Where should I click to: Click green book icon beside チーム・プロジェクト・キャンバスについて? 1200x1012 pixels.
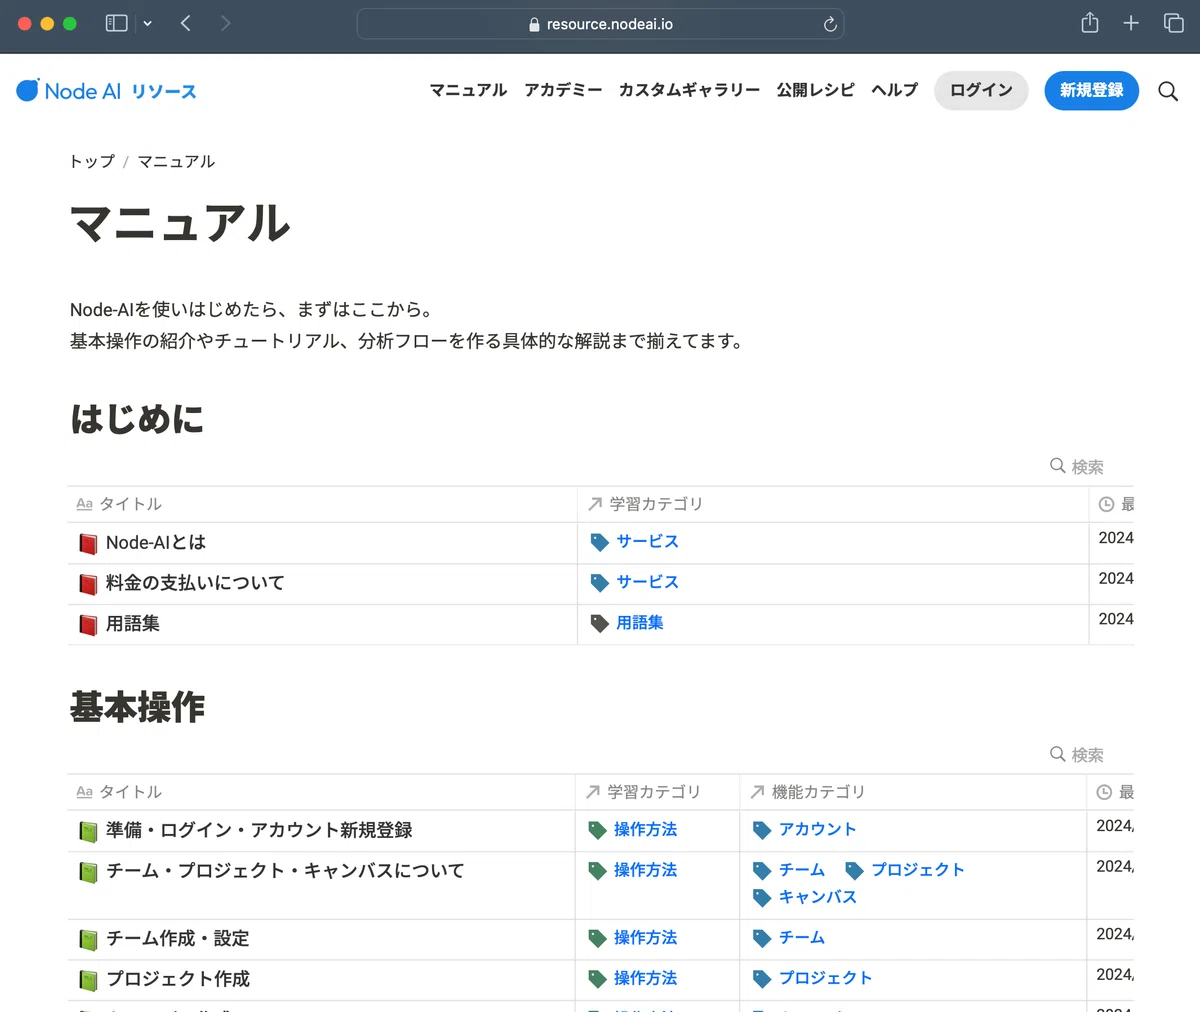pyautogui.click(x=88, y=872)
